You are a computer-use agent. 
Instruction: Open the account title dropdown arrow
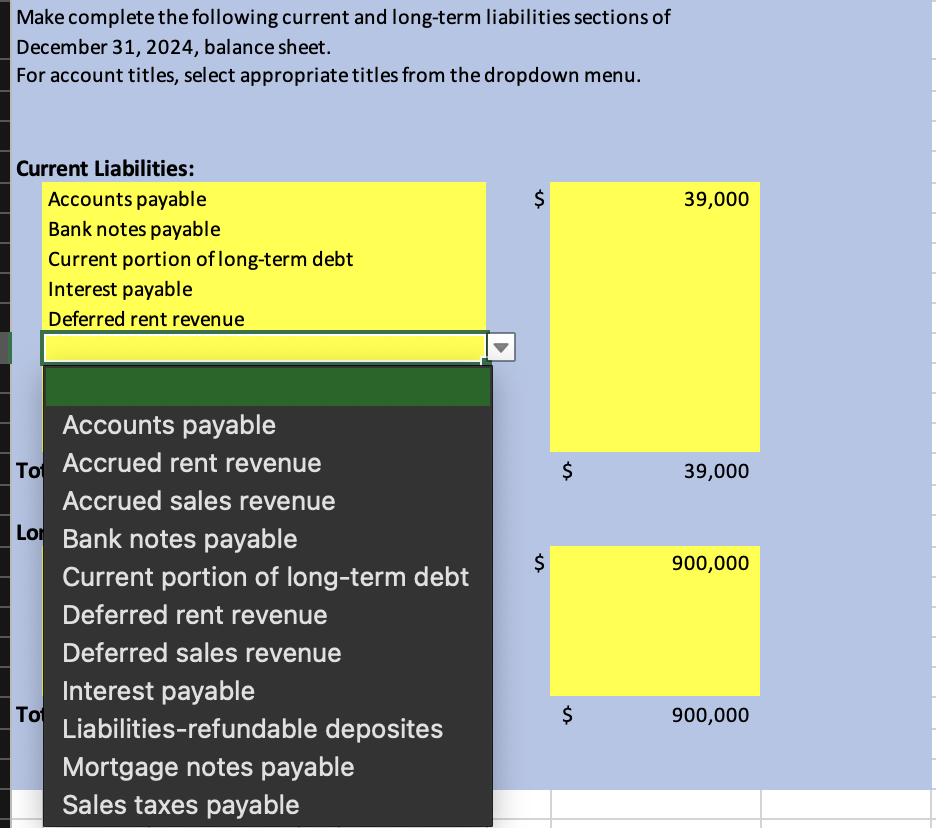point(499,346)
